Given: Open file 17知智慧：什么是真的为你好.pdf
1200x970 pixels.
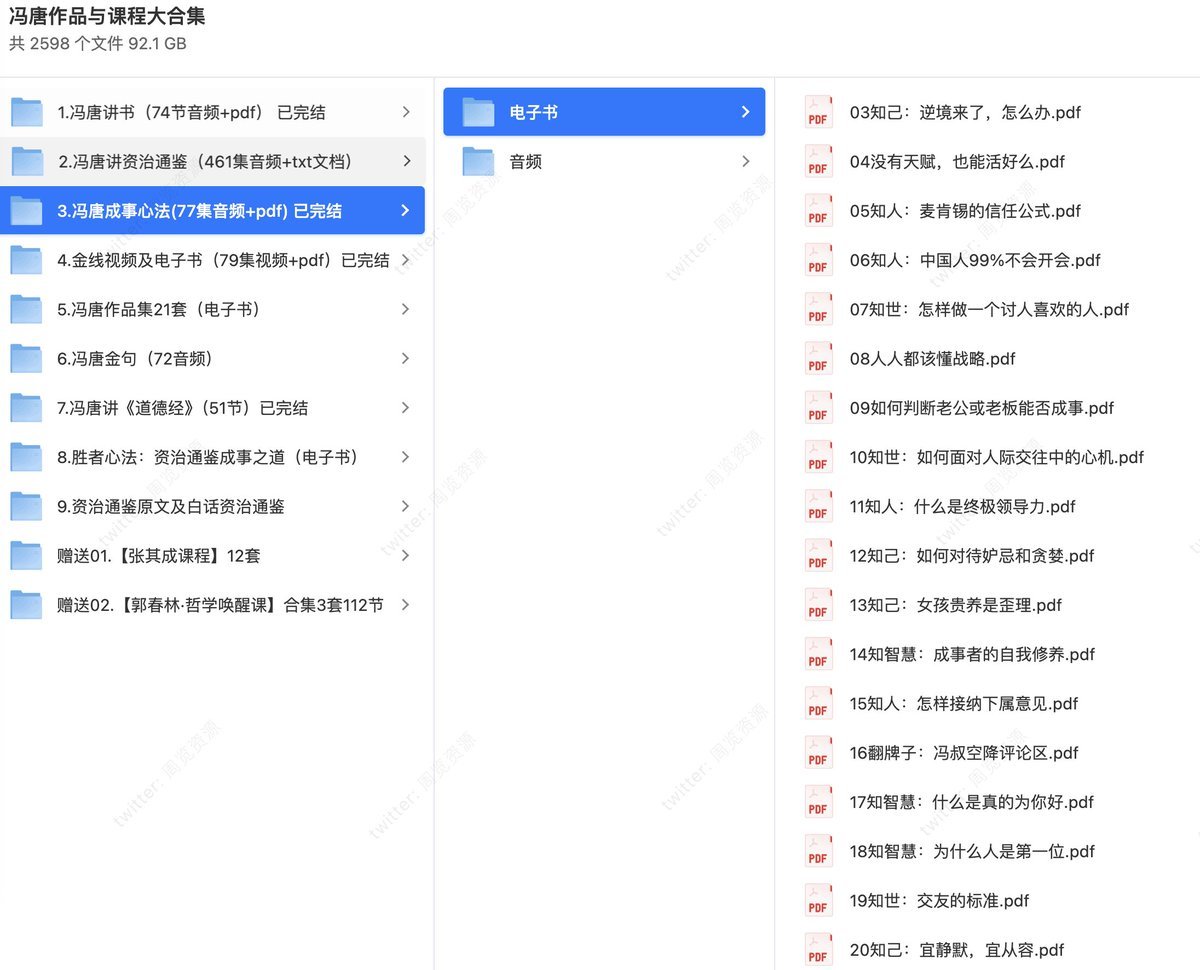Looking at the screenshot, I should coord(972,802).
